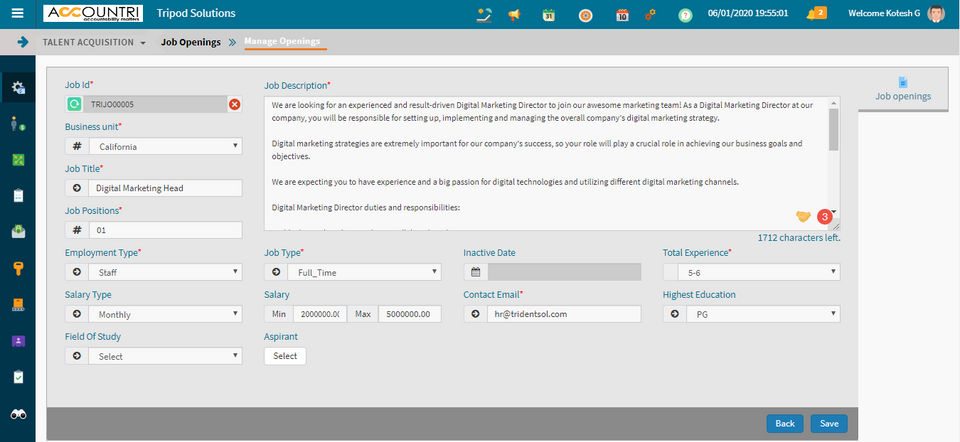
Task: Click into the Job Positions field
Action: point(165,230)
